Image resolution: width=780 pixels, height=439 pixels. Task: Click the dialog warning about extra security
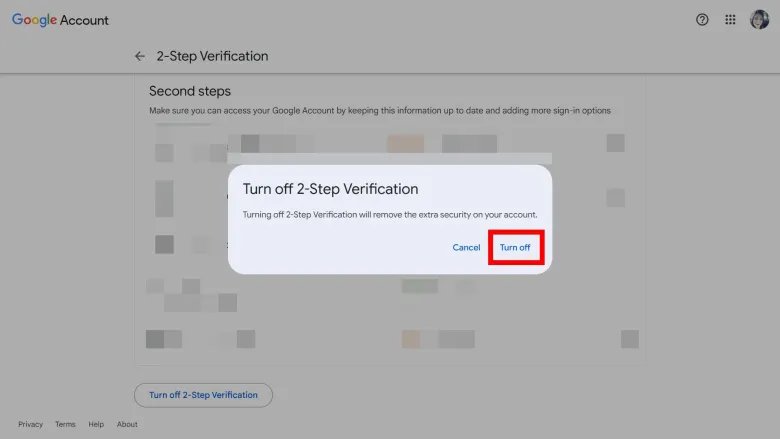click(x=390, y=215)
